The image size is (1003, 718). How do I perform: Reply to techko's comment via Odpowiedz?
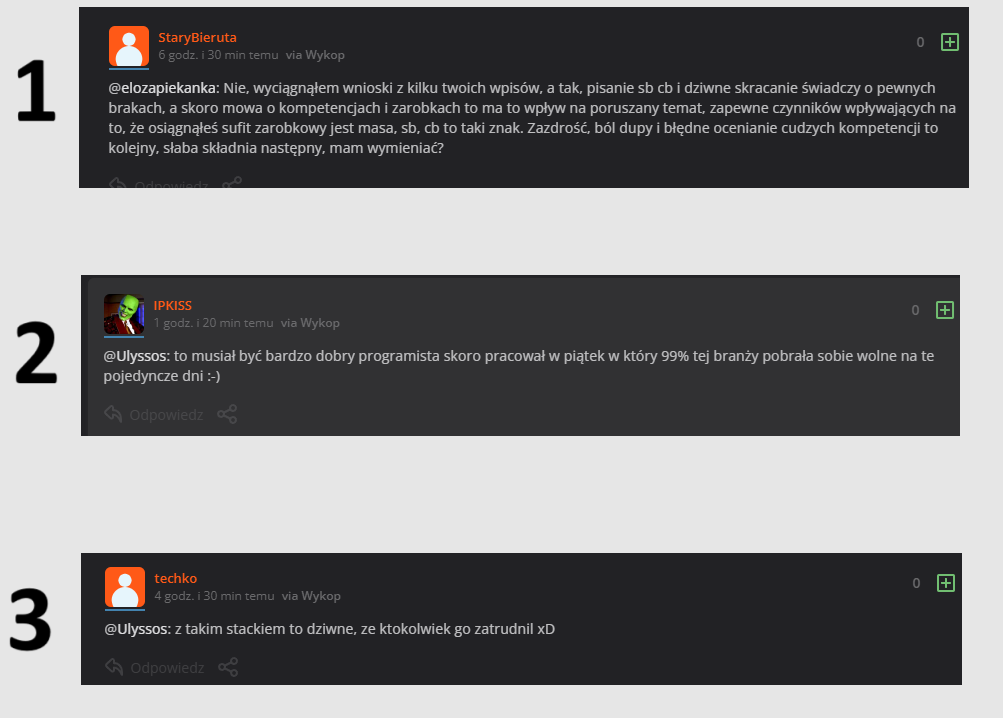(x=155, y=667)
